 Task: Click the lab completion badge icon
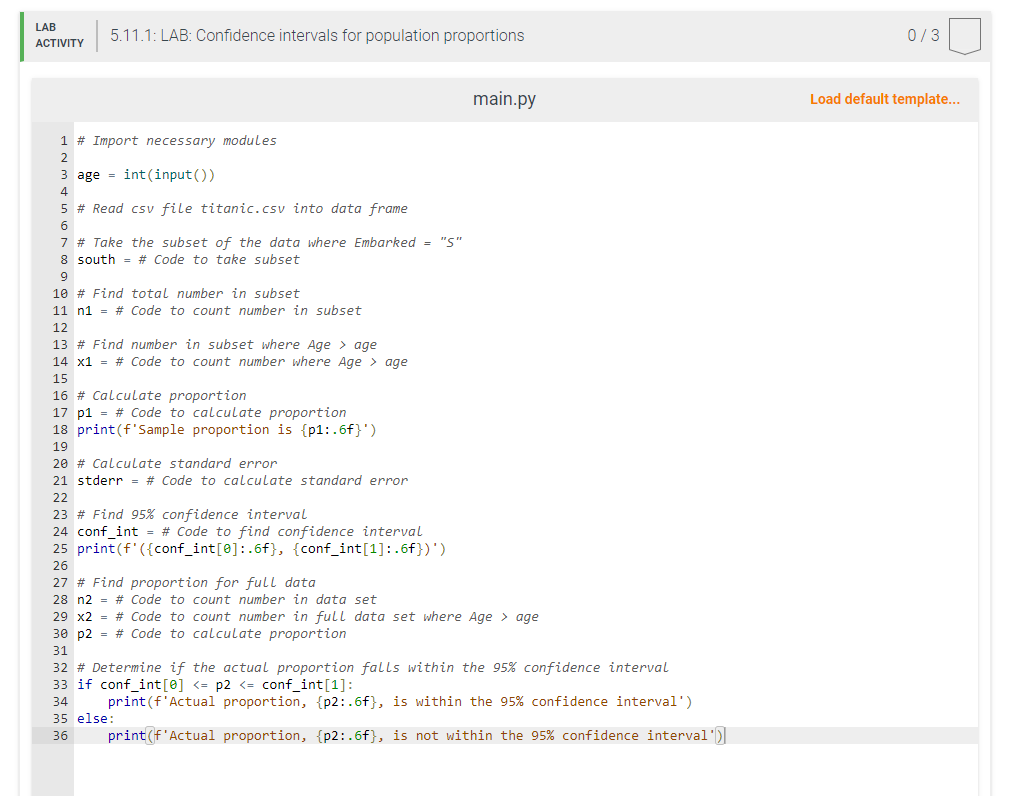tap(963, 34)
